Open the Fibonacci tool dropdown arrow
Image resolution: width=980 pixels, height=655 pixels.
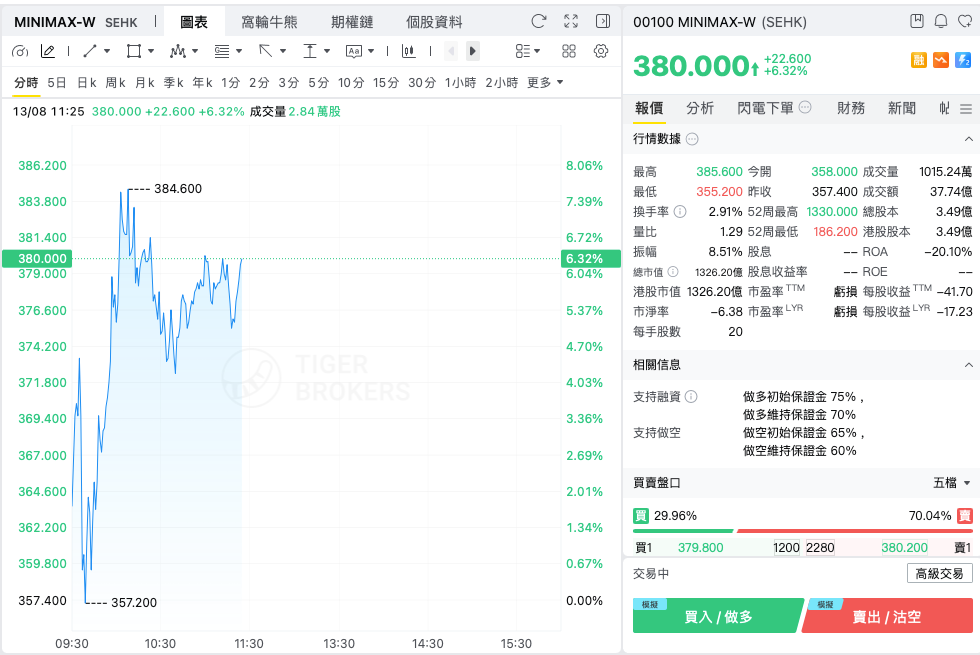[239, 51]
